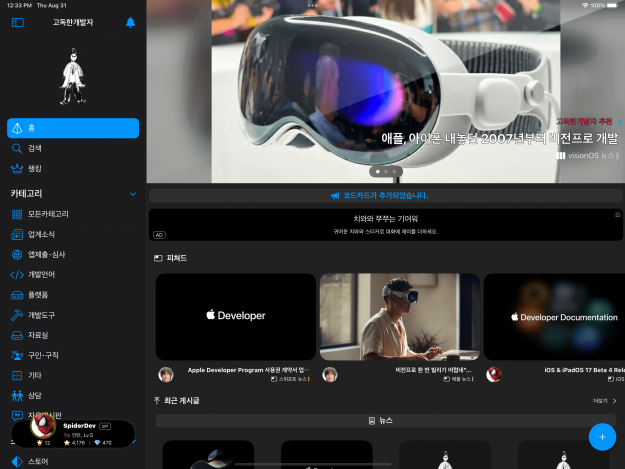625x469 pixels.
Task: Select 홈 in the sidebar
Action: tap(72, 127)
